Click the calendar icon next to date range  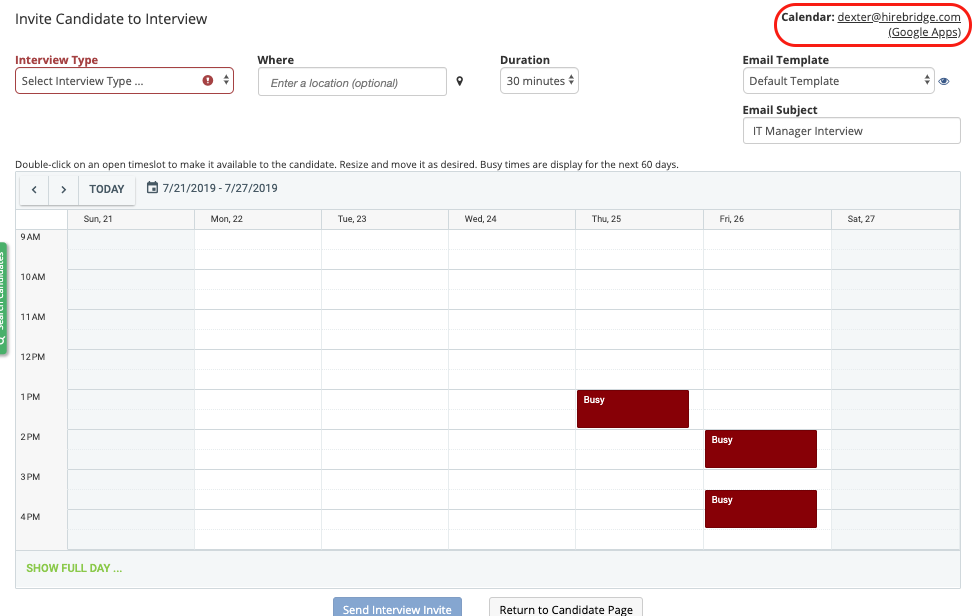pyautogui.click(x=152, y=188)
